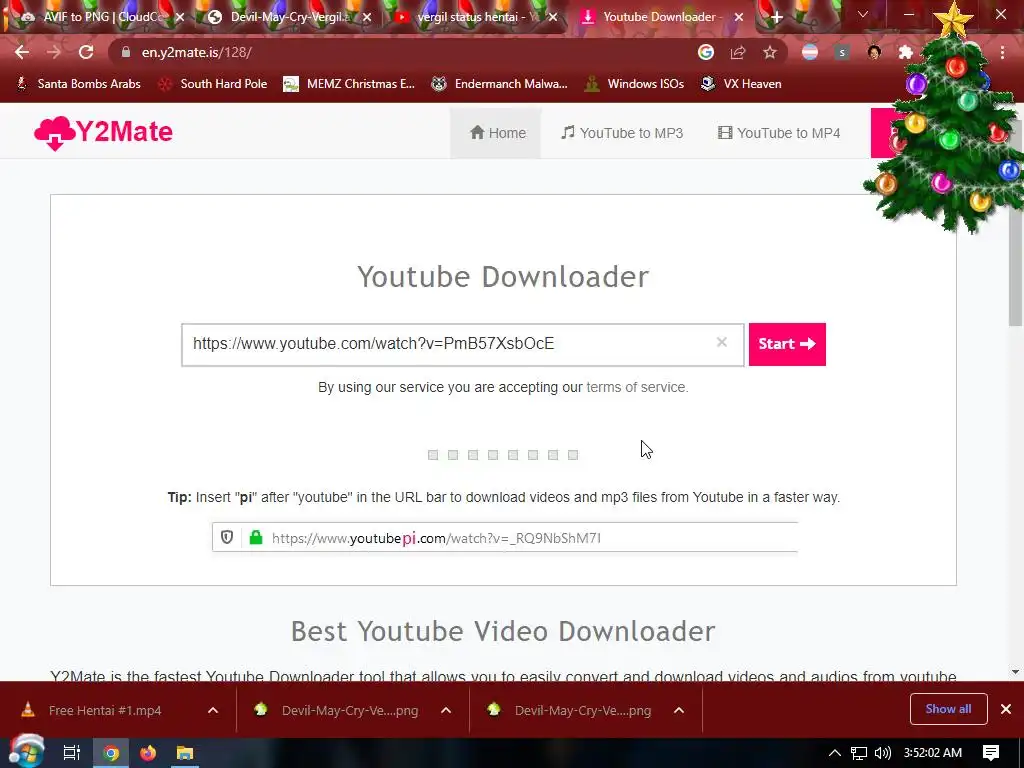1024x768 pixels.
Task: Click the youtubepi.com example URL image
Action: click(505, 537)
